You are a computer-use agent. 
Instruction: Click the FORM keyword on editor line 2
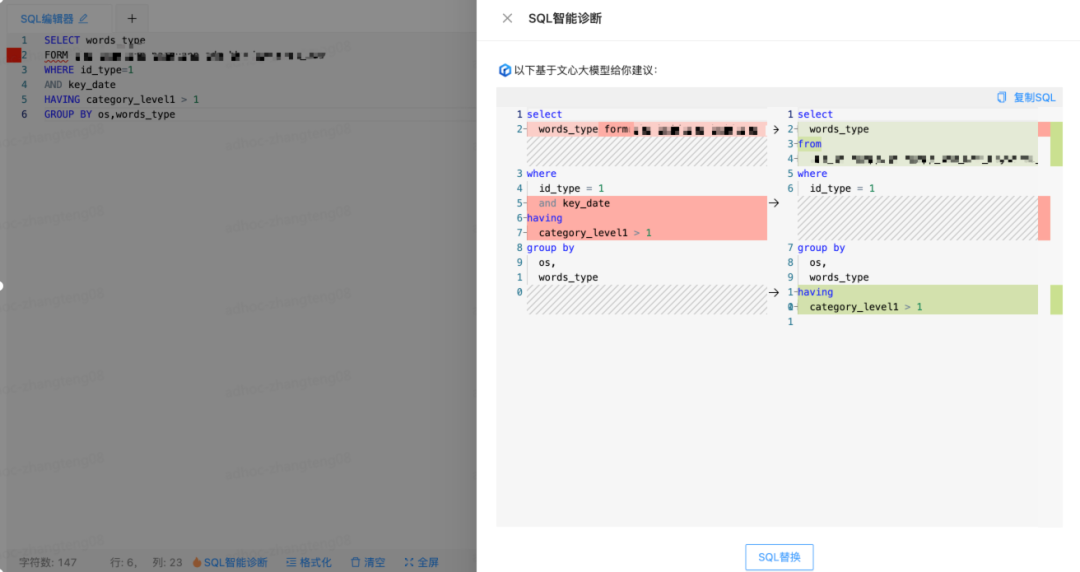coord(56,55)
